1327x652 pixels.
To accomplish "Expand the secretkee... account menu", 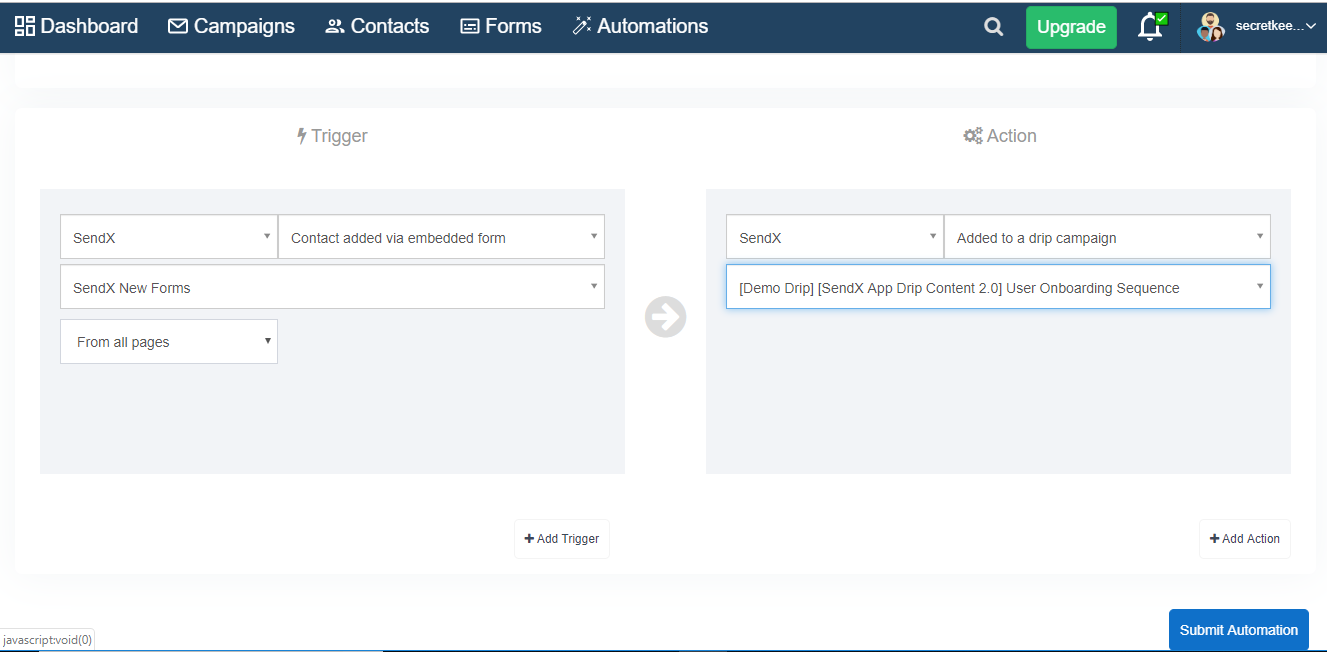I will pos(1256,27).
